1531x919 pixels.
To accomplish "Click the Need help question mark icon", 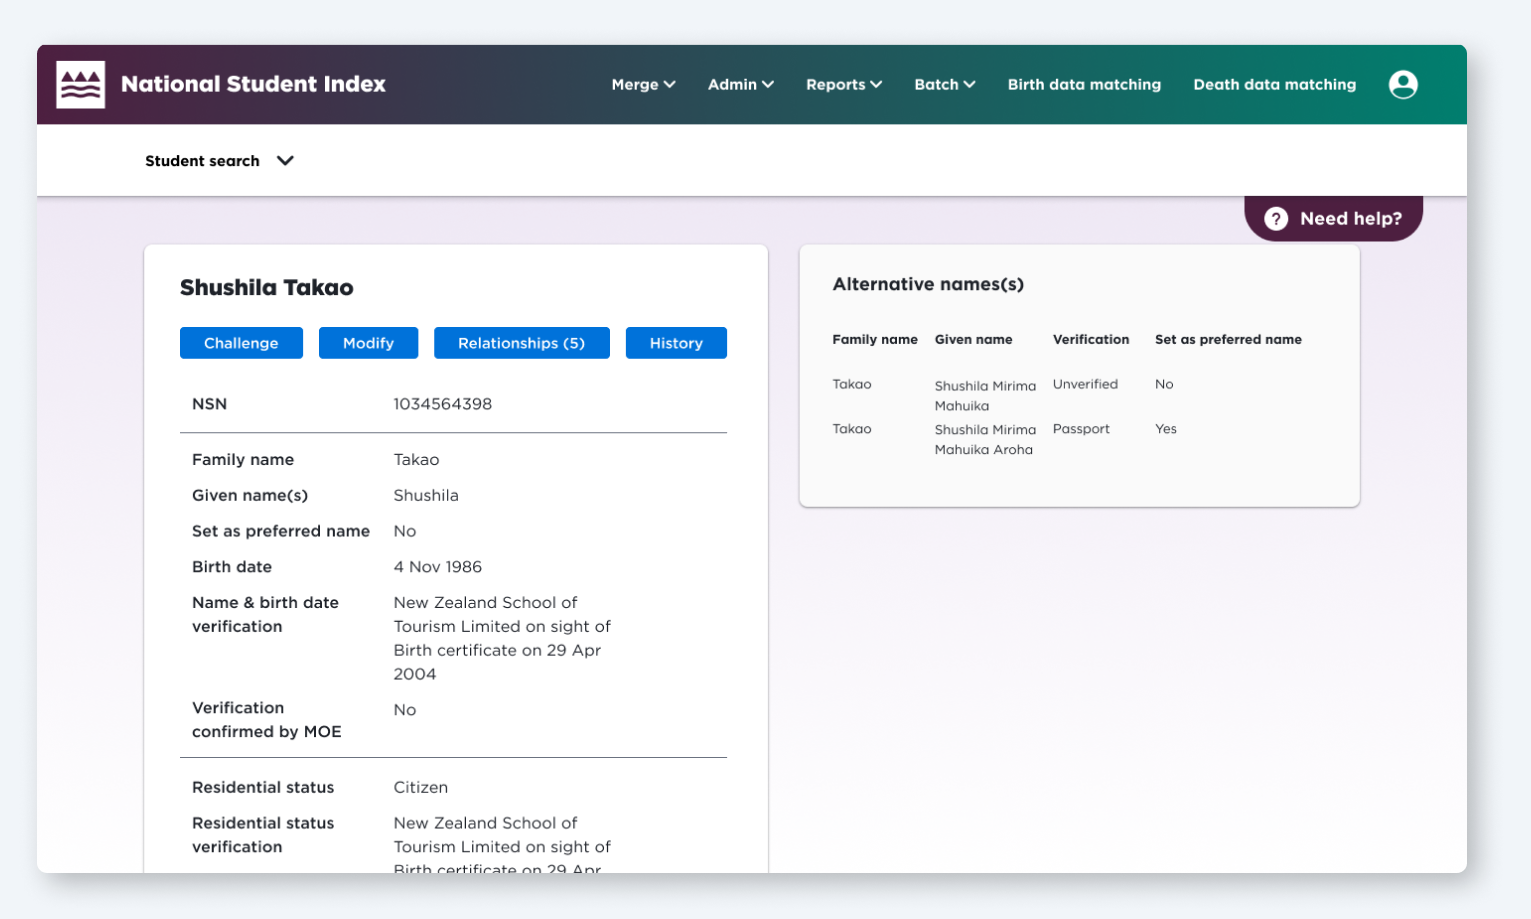I will pyautogui.click(x=1276, y=219).
